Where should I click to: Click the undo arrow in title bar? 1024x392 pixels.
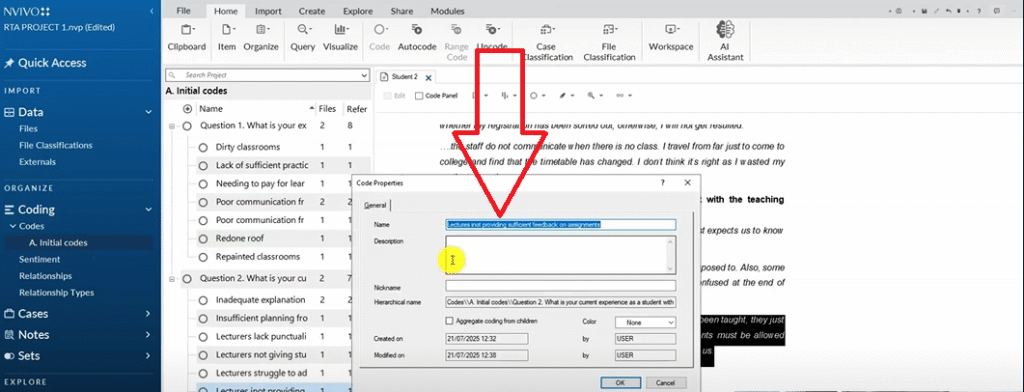point(948,11)
